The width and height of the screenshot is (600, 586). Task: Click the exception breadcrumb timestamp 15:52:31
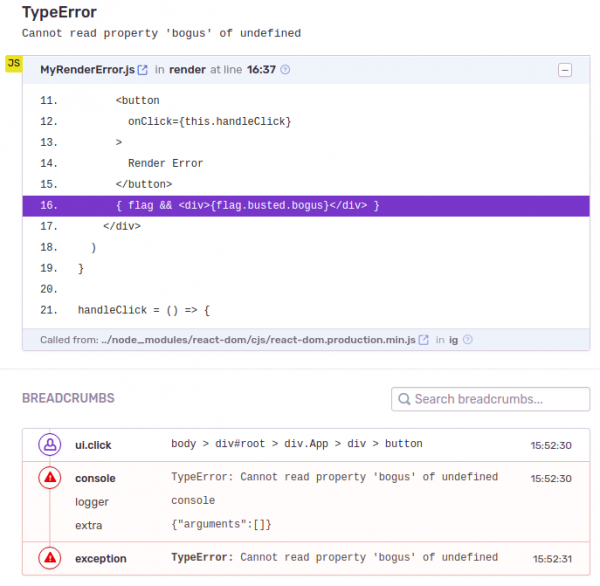click(552, 559)
